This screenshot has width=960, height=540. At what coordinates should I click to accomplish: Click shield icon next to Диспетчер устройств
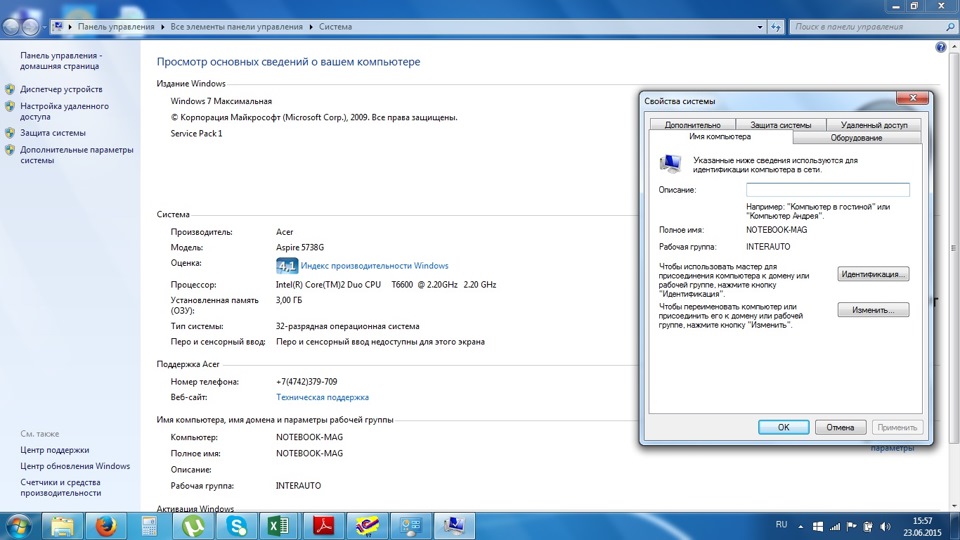pos(10,89)
